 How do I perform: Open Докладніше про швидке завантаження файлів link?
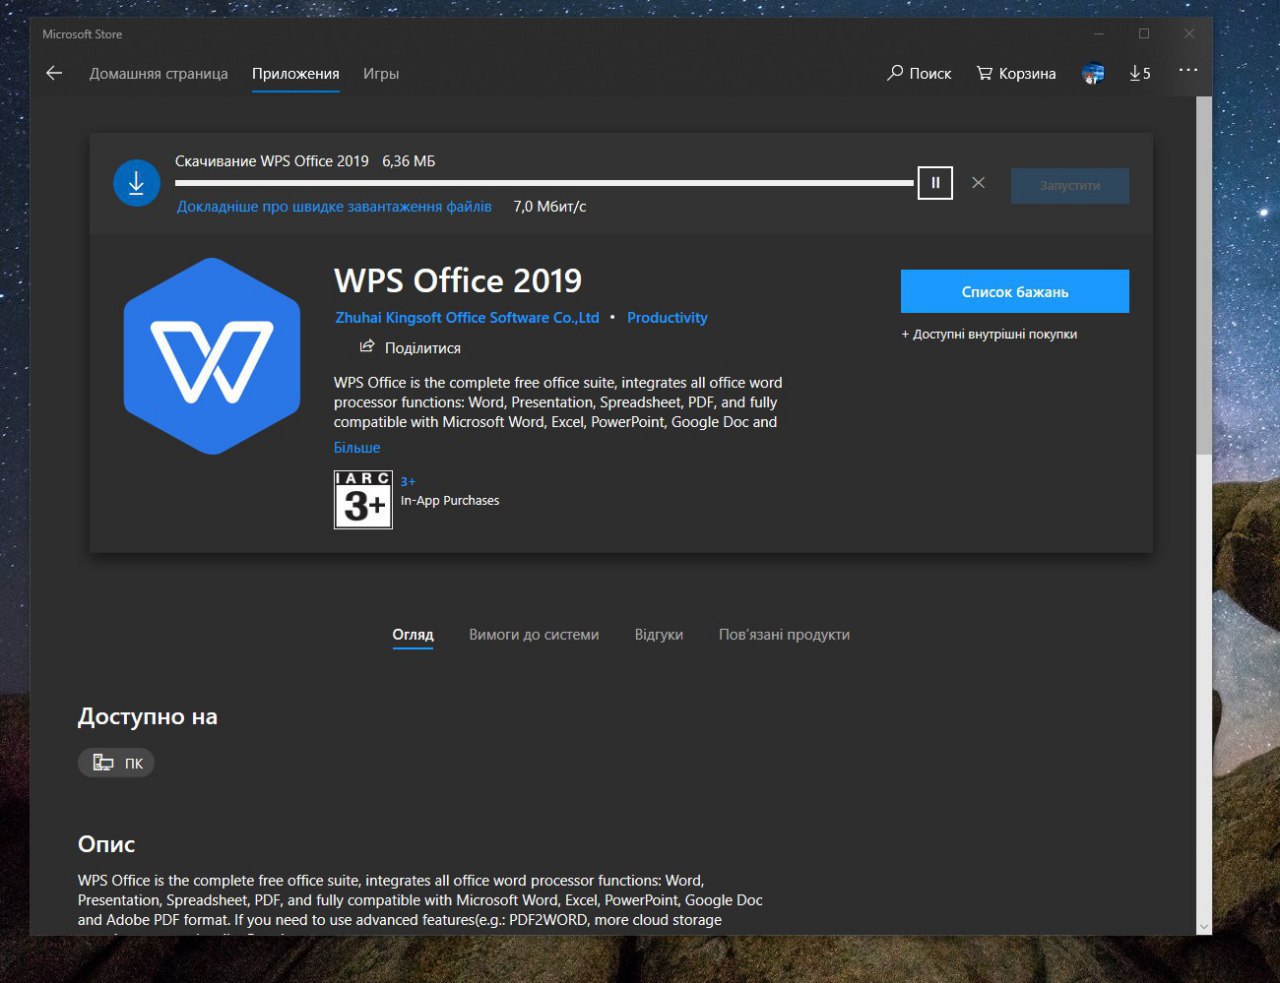(334, 206)
